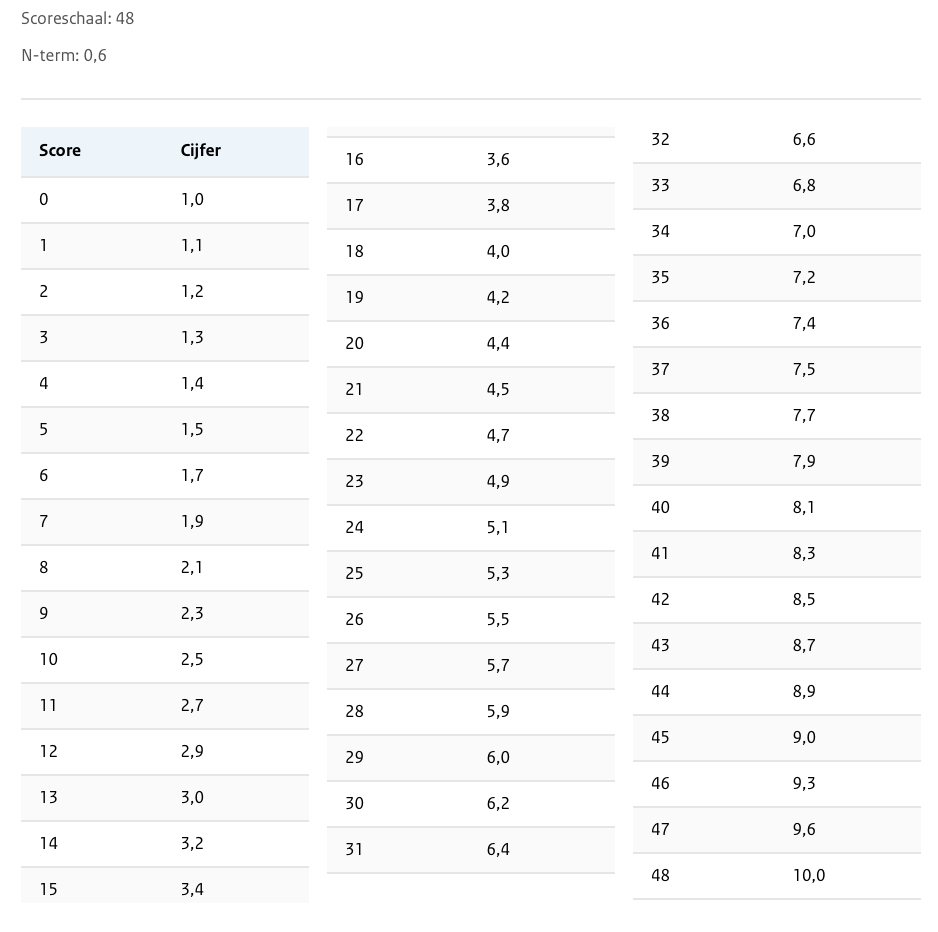Click the cijfer 7,0 cell
This screenshot has width=938, height=932.
pyautogui.click(x=804, y=231)
